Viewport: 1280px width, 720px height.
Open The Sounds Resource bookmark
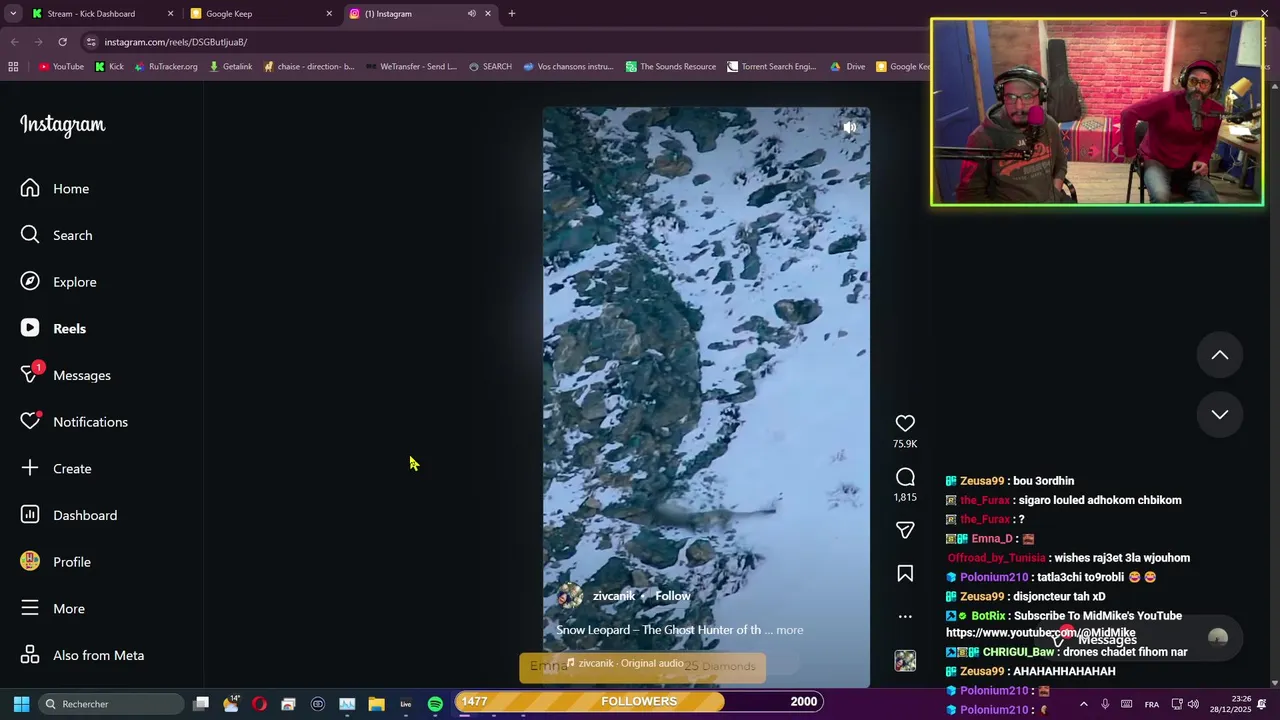point(670,67)
